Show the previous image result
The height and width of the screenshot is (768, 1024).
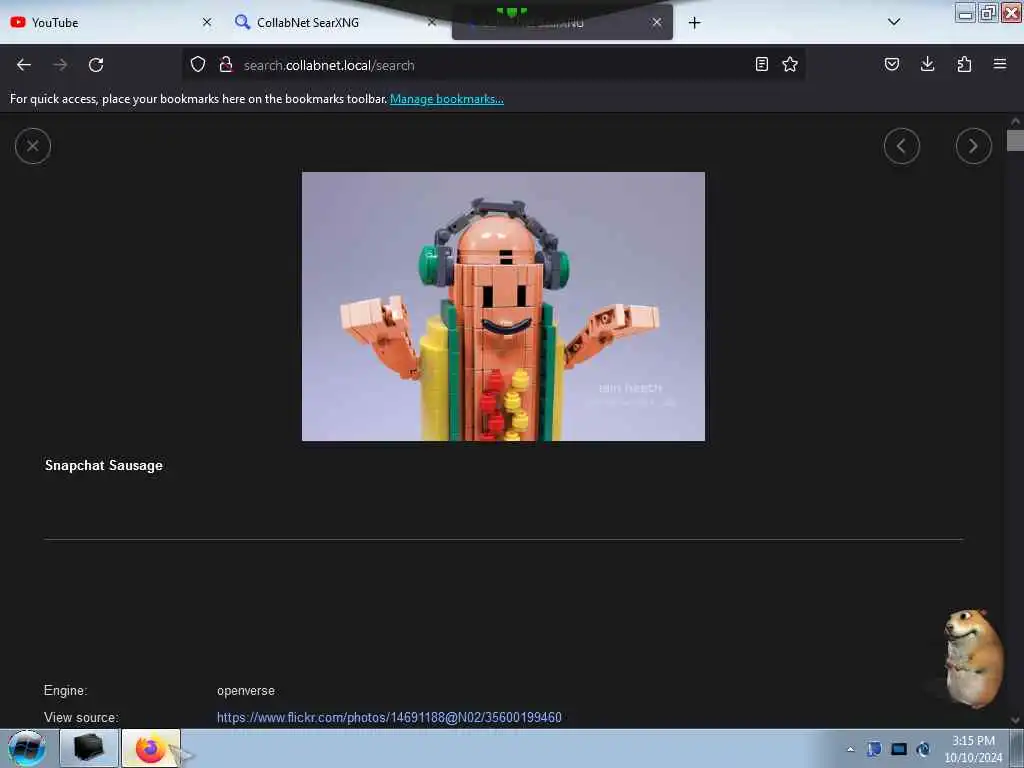(x=901, y=146)
